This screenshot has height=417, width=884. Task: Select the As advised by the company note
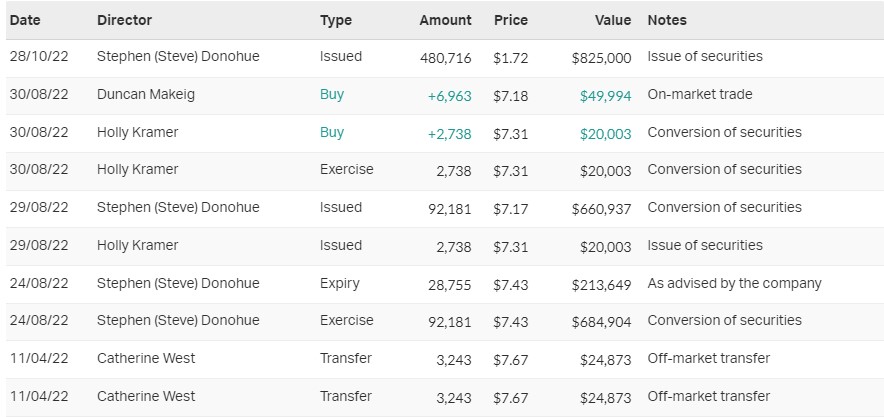click(734, 283)
